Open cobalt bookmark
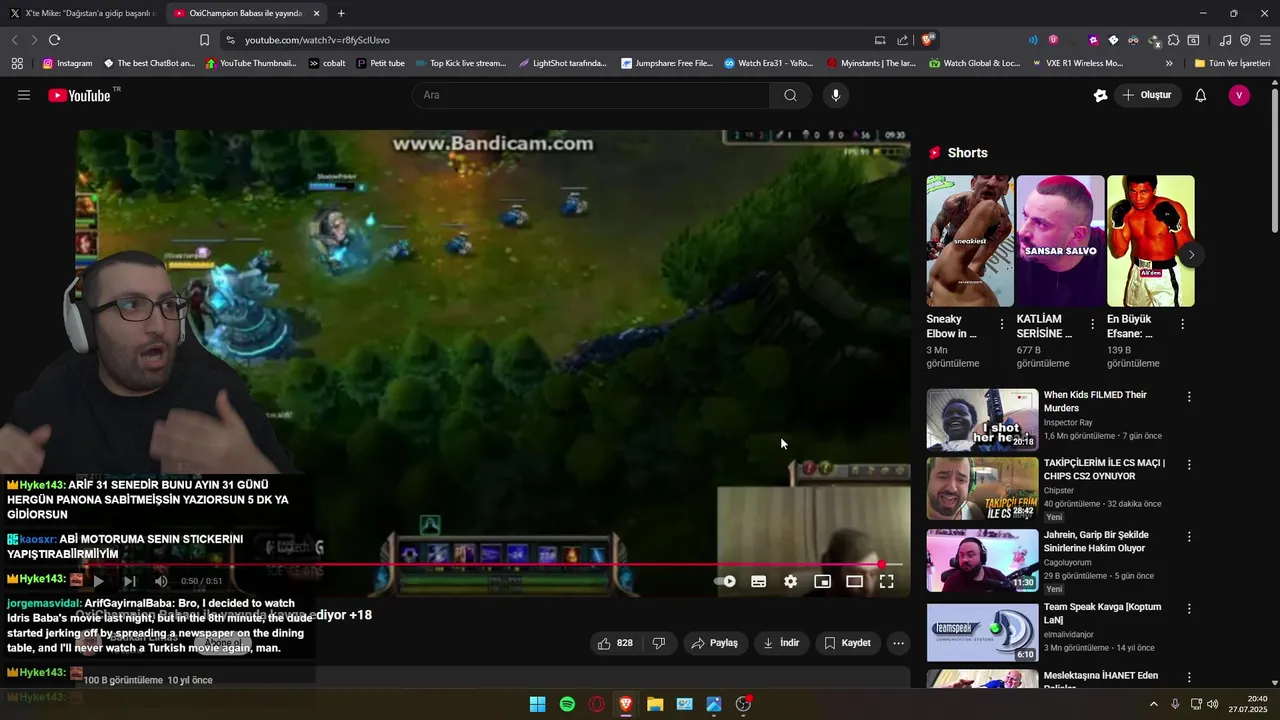The height and width of the screenshot is (720, 1280). [x=327, y=63]
